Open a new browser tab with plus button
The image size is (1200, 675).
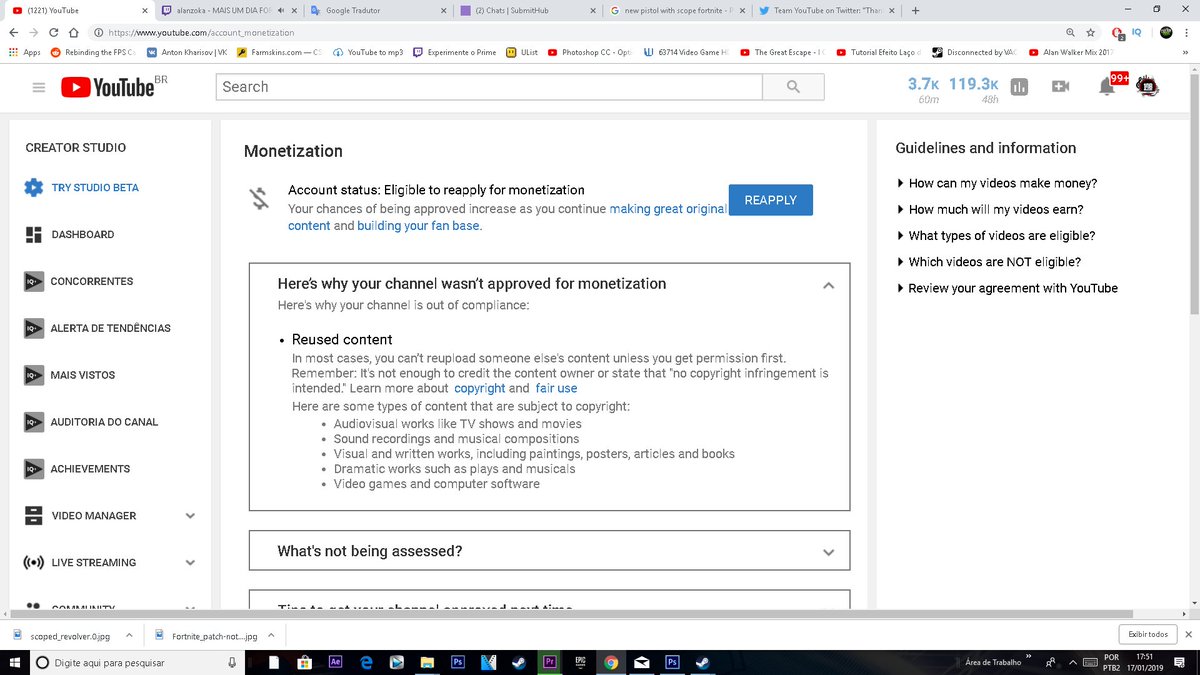click(915, 10)
